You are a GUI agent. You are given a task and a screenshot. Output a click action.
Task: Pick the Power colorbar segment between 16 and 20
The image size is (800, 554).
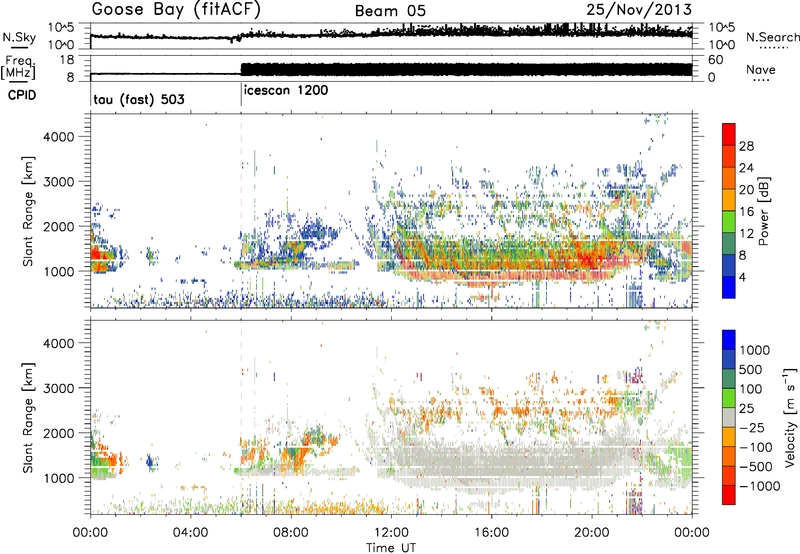tap(729, 200)
